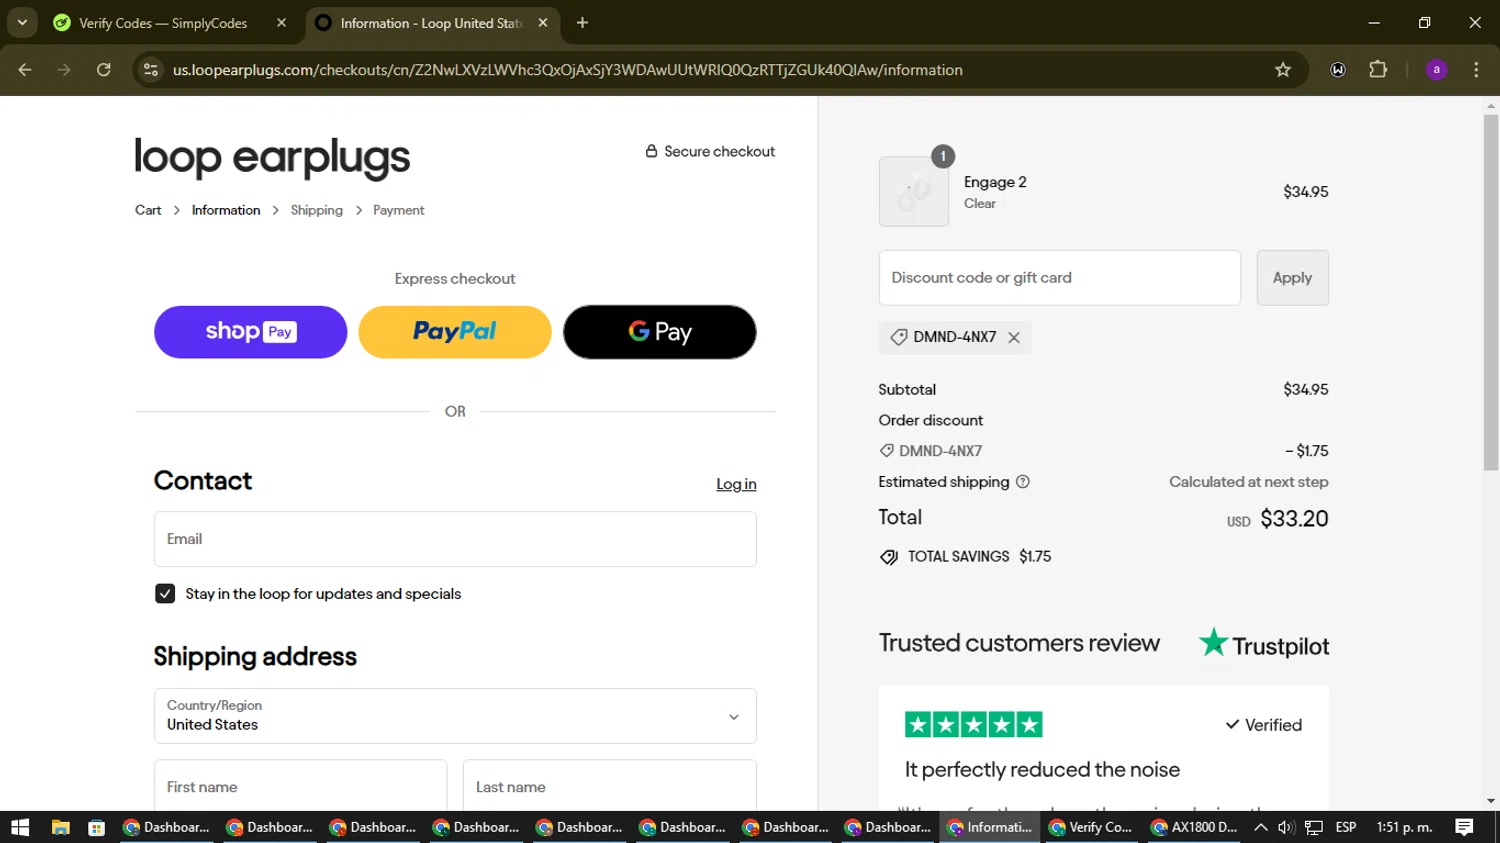Select the Information breadcrumb step
Viewport: 1500px width, 843px height.
pos(226,210)
